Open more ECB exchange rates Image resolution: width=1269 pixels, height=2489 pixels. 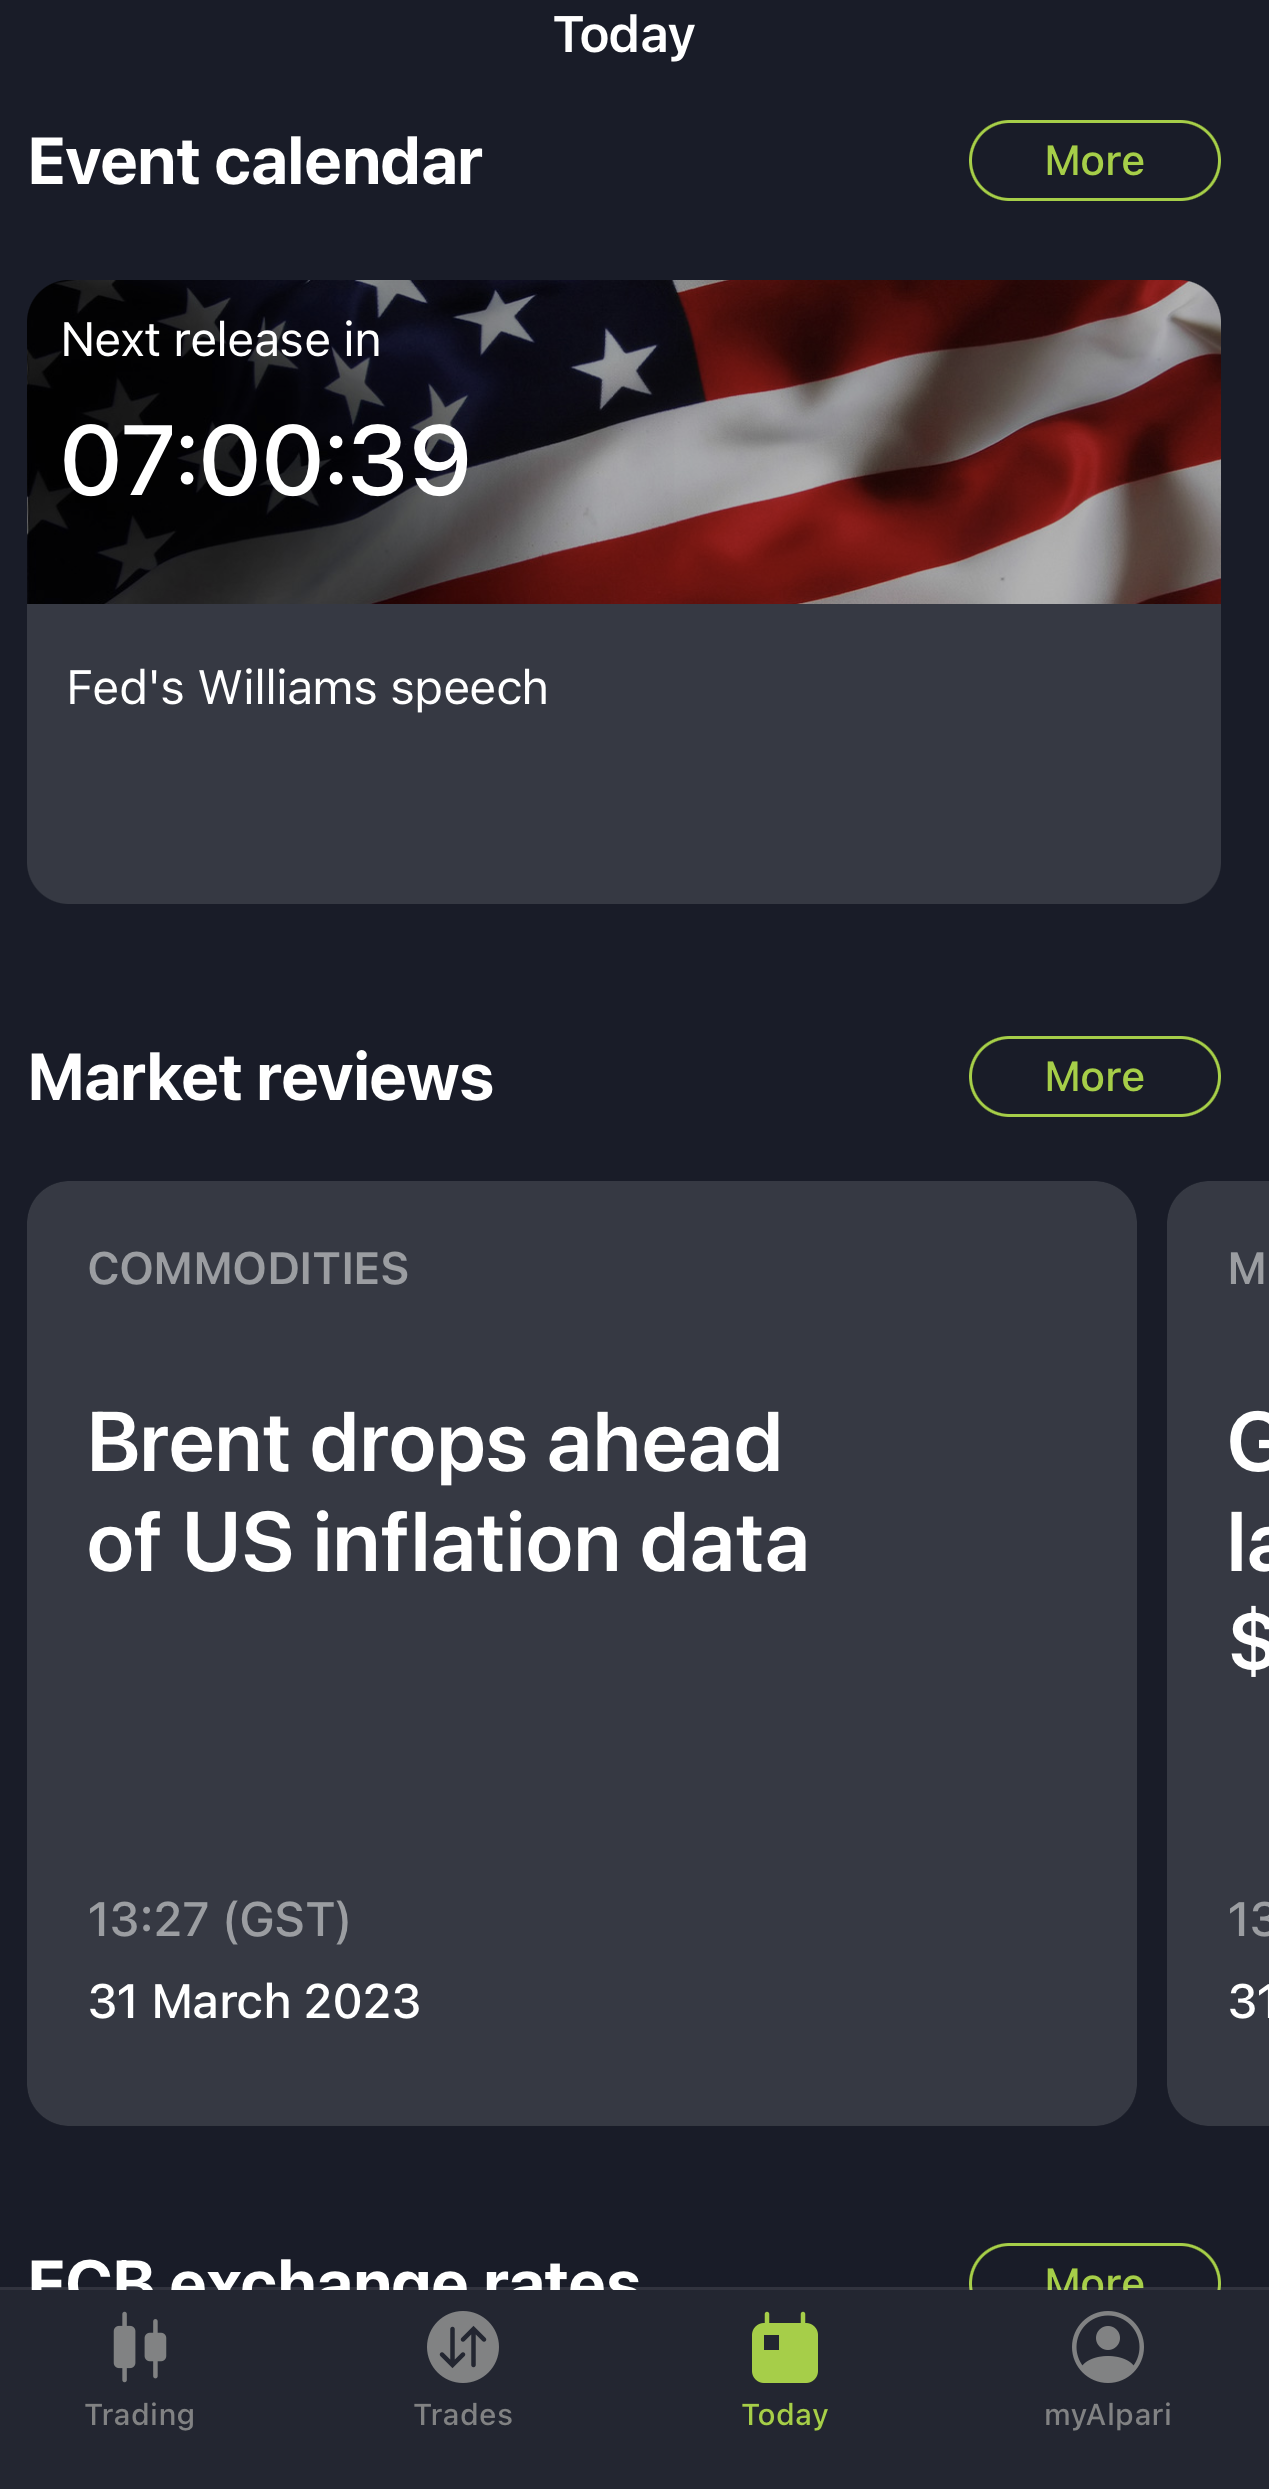pos(1094,2268)
